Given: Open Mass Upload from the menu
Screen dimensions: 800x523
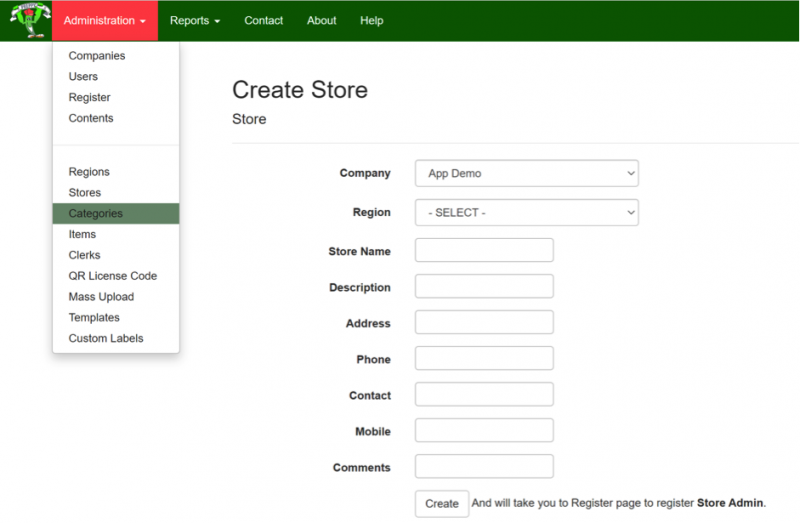Looking at the screenshot, I should (x=101, y=297).
